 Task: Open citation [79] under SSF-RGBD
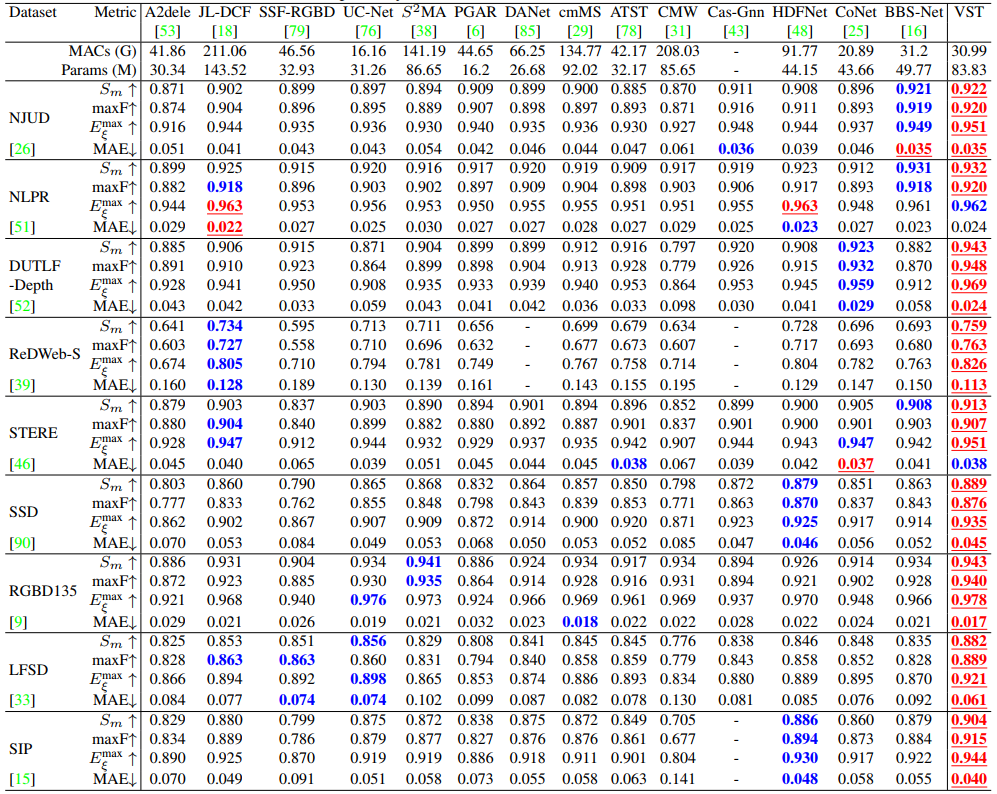pyautogui.click(x=296, y=31)
